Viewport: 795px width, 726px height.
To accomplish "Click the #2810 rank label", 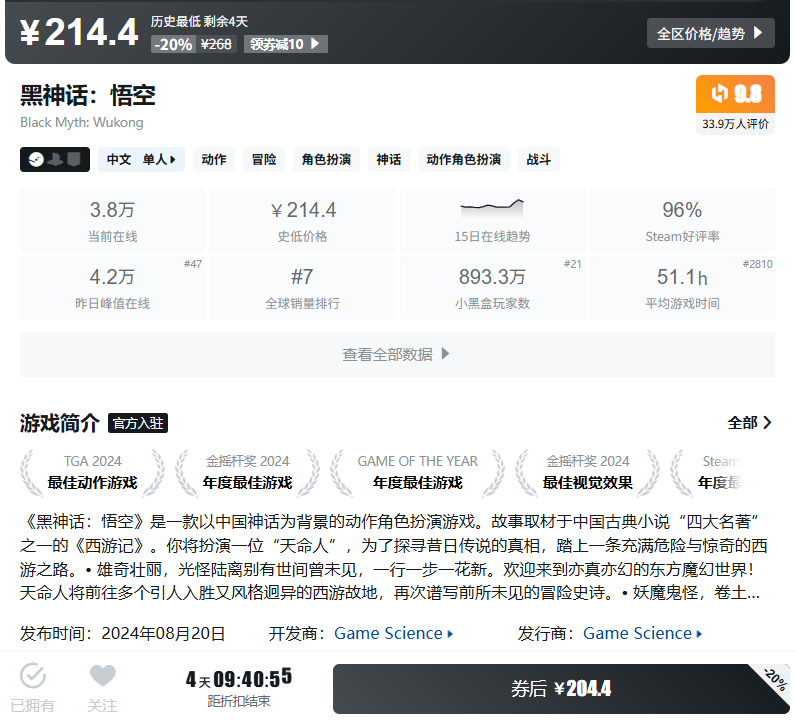I will [757, 264].
